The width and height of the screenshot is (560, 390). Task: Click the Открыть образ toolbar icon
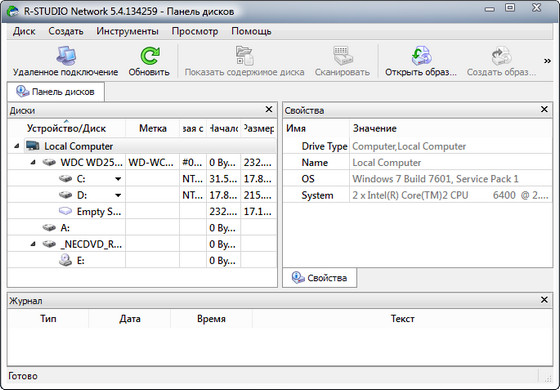421,56
